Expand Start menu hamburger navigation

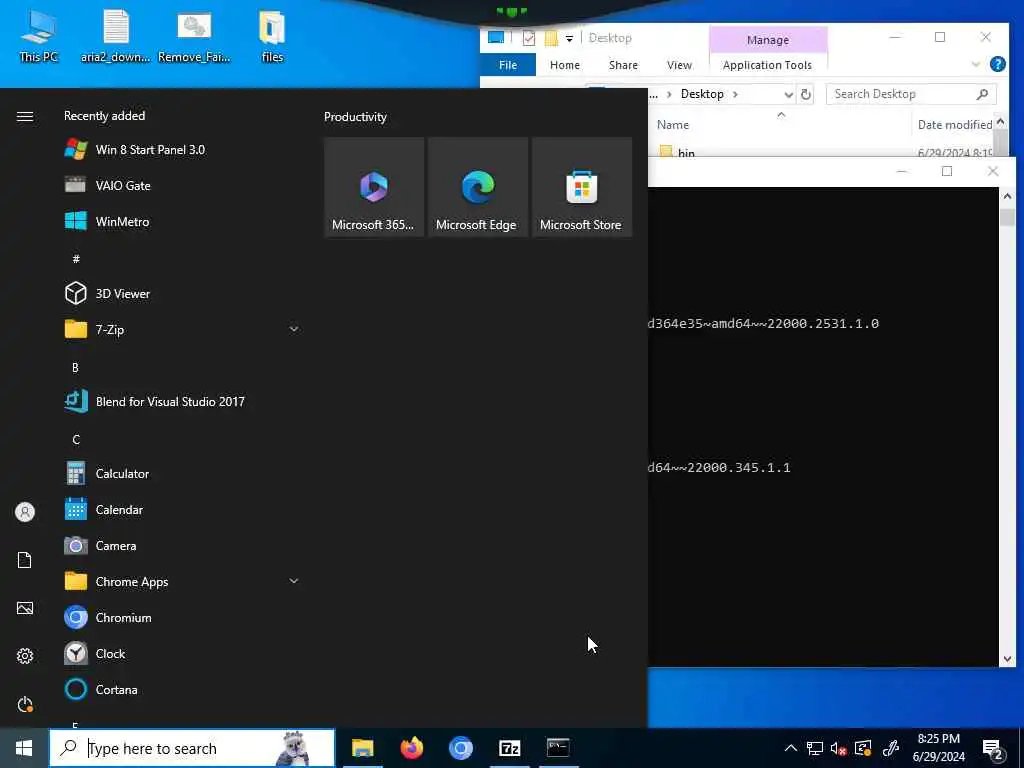pos(25,116)
